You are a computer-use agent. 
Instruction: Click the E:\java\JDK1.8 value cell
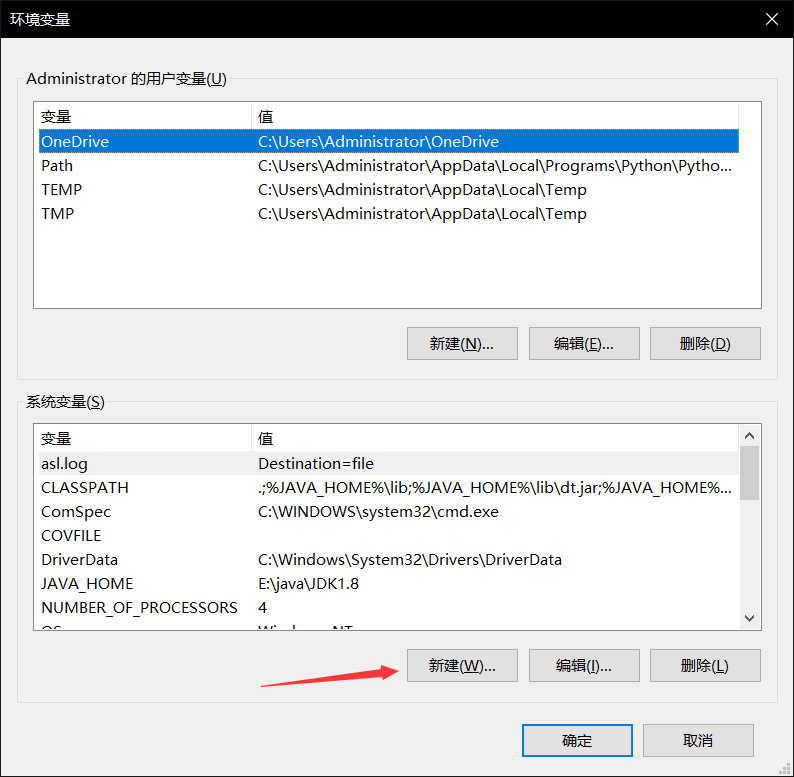(x=308, y=584)
